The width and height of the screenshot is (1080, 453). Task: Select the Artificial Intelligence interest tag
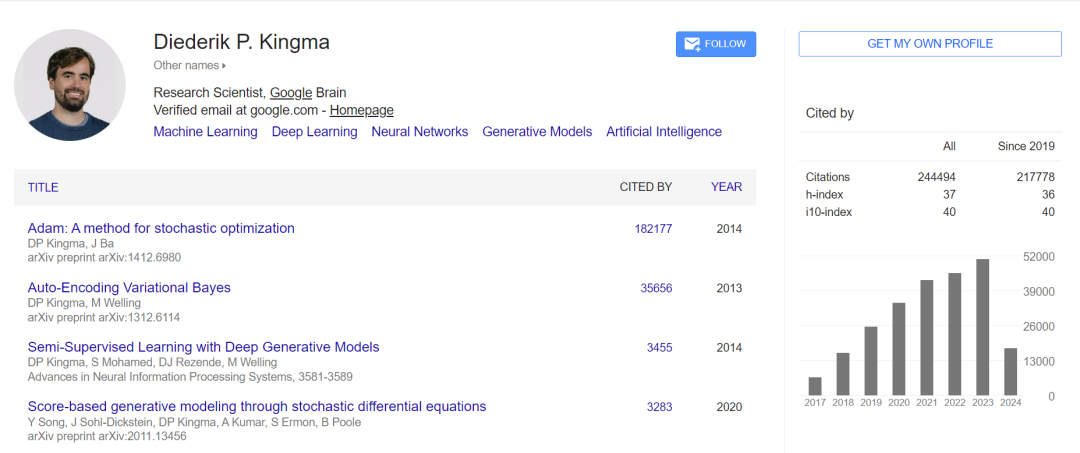[x=663, y=132]
